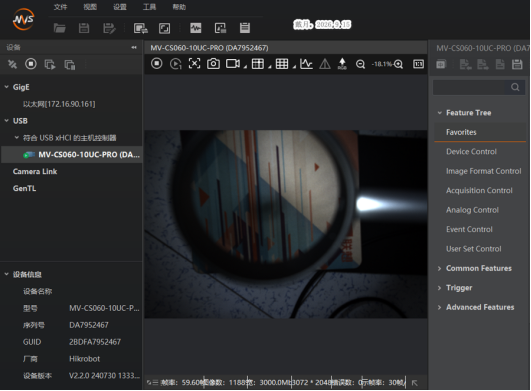The height and width of the screenshot is (391, 531).
Task: Click the save disk icon in top toolbar
Action: pyautogui.click(x=84, y=28)
